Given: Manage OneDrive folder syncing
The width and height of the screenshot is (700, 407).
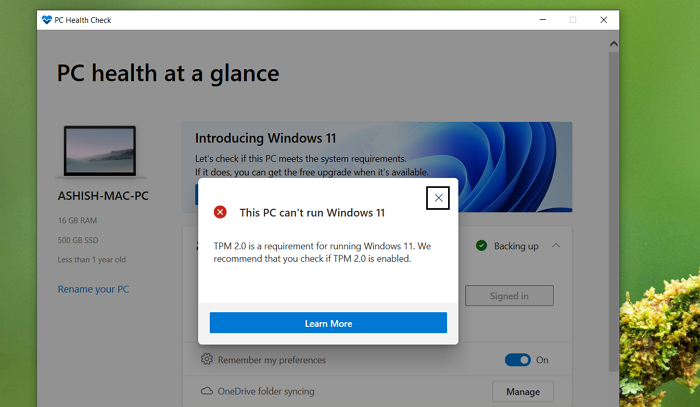Looking at the screenshot, I should pos(522,391).
